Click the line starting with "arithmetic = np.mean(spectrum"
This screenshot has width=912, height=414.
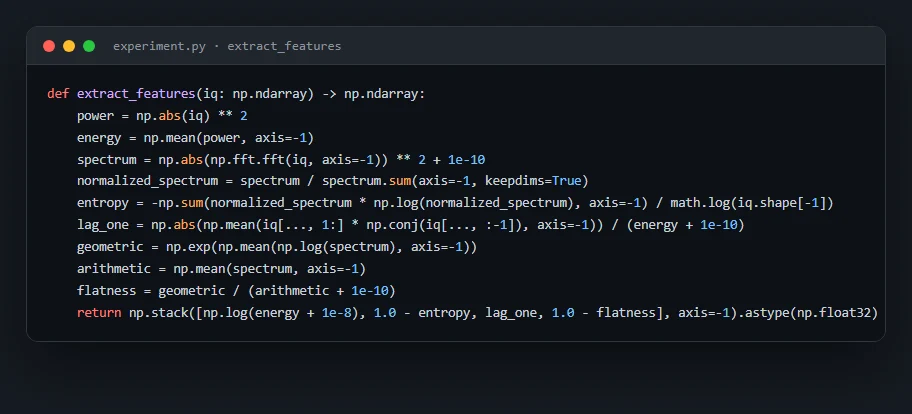point(221,269)
